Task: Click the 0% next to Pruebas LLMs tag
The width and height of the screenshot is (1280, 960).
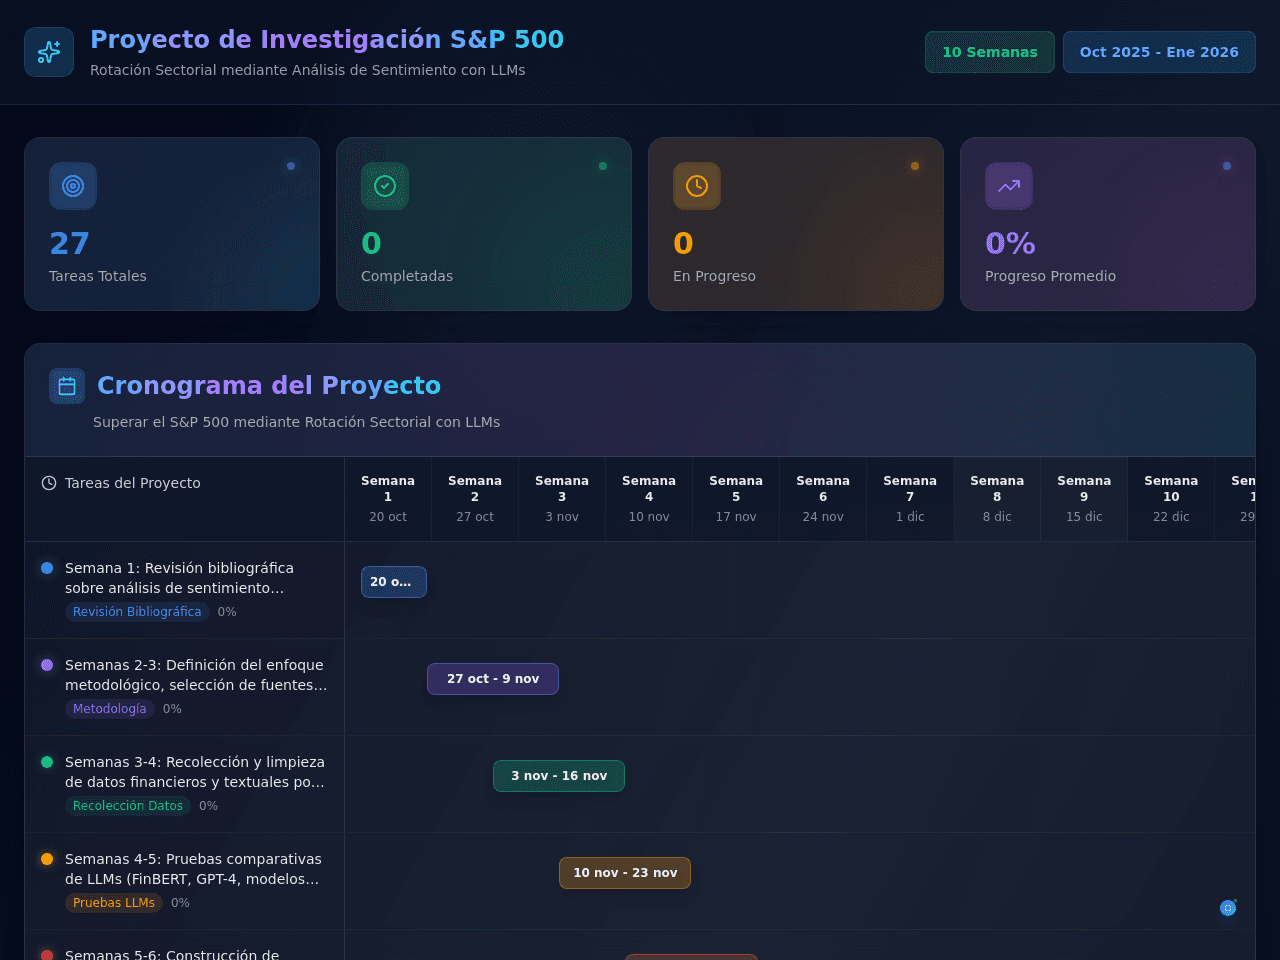Action: [x=180, y=903]
